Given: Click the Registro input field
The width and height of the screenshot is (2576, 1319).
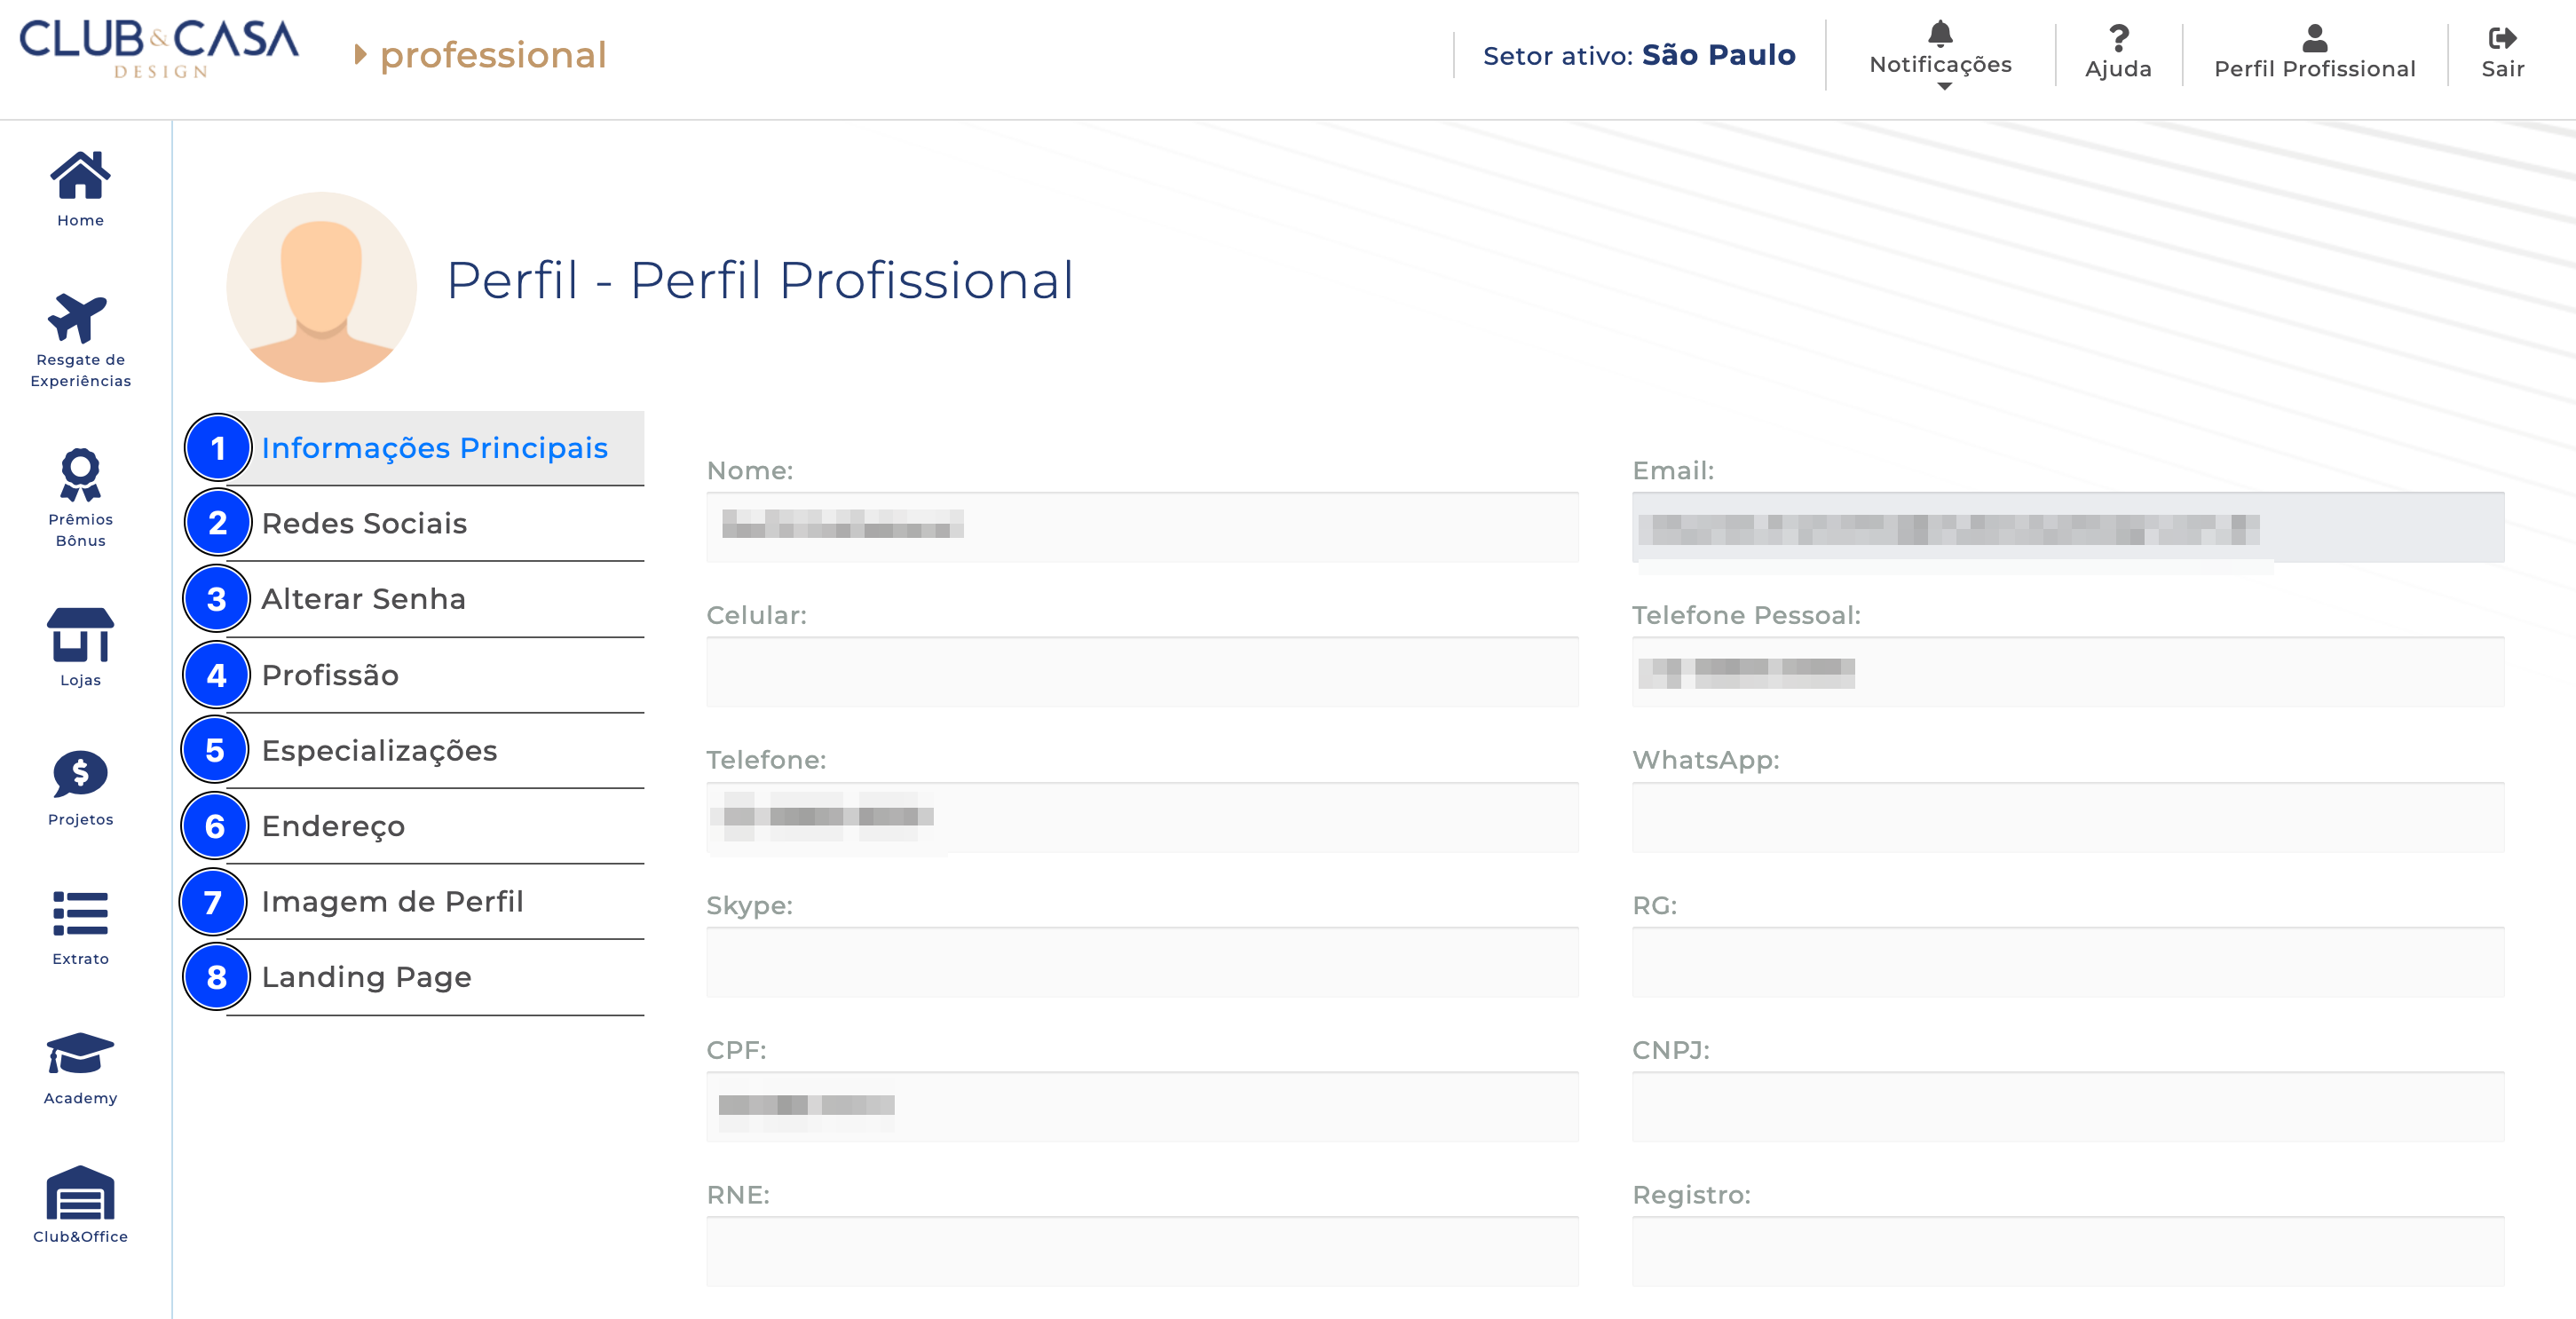Looking at the screenshot, I should 2068,1252.
